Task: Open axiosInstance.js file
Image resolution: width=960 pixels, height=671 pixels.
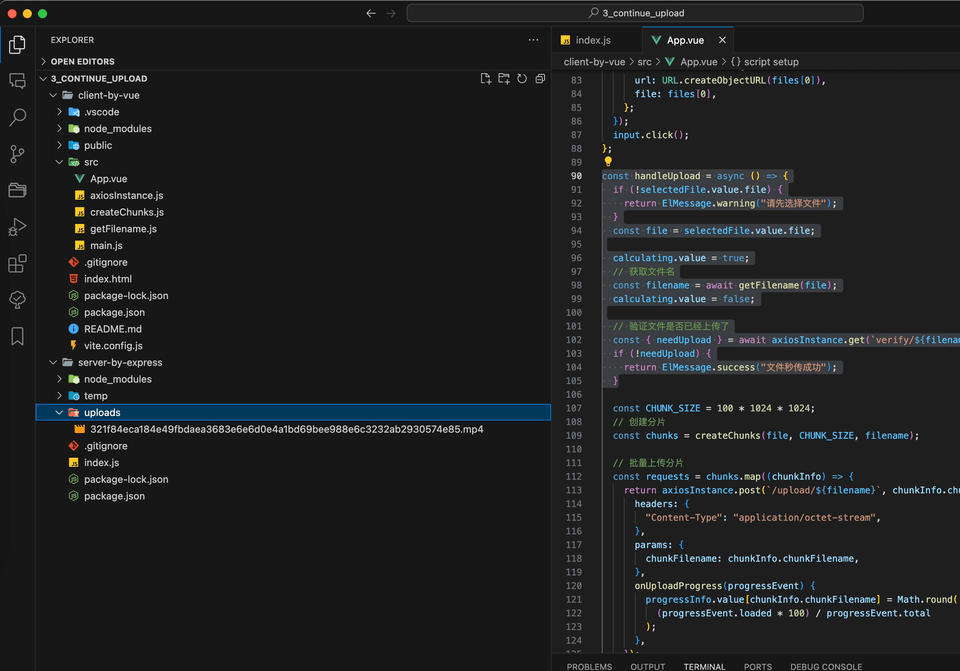Action: pos(293,195)
